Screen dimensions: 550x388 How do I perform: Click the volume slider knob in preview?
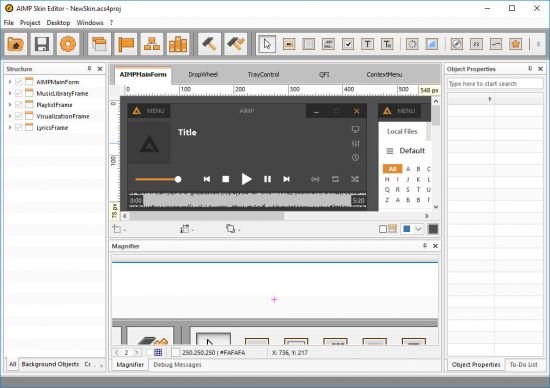178,179
